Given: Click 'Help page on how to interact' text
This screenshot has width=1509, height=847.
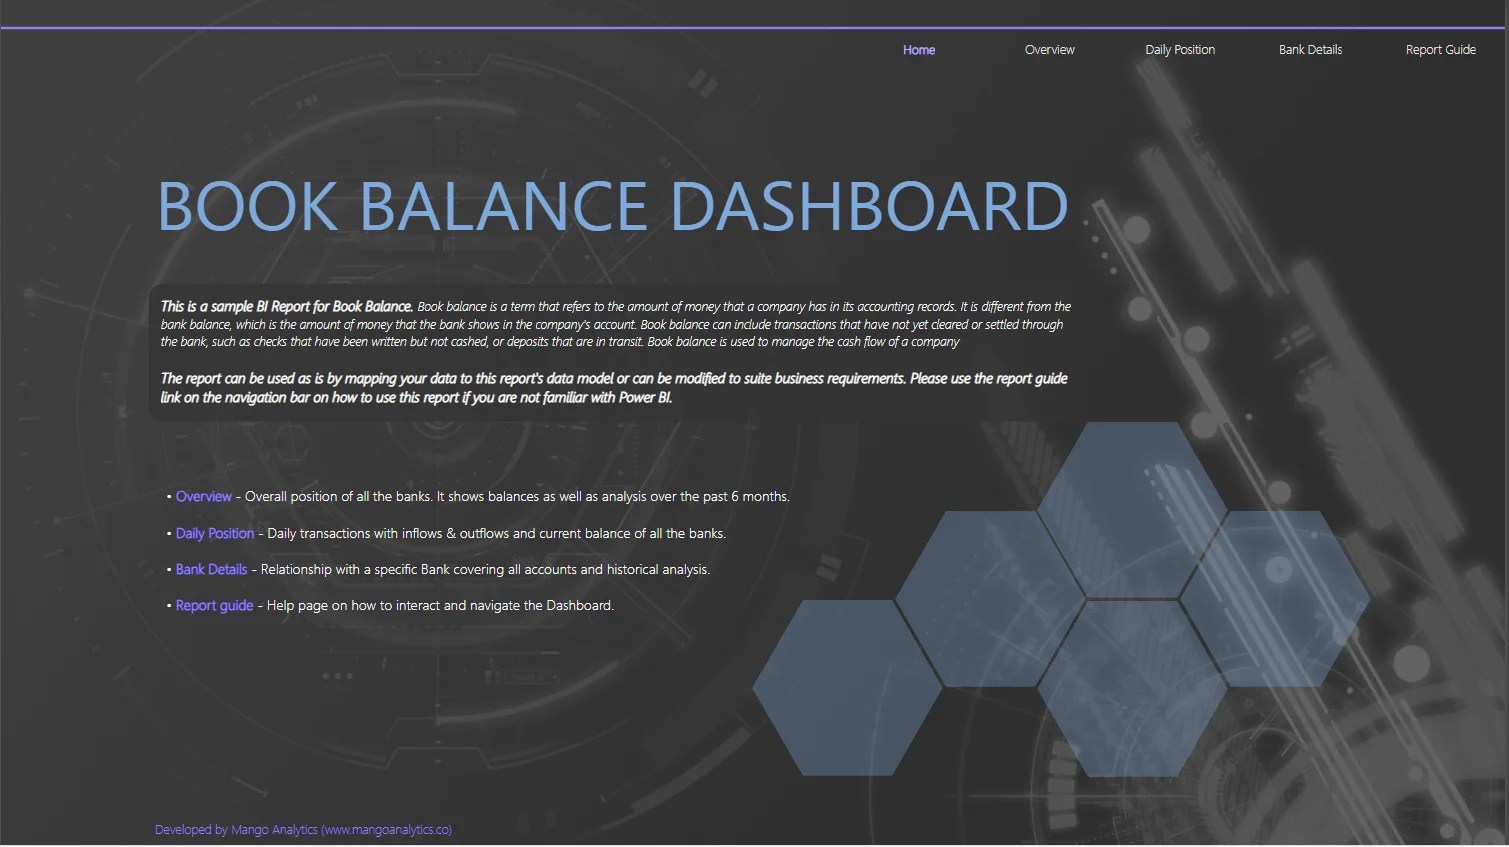Looking at the screenshot, I should pos(440,606).
